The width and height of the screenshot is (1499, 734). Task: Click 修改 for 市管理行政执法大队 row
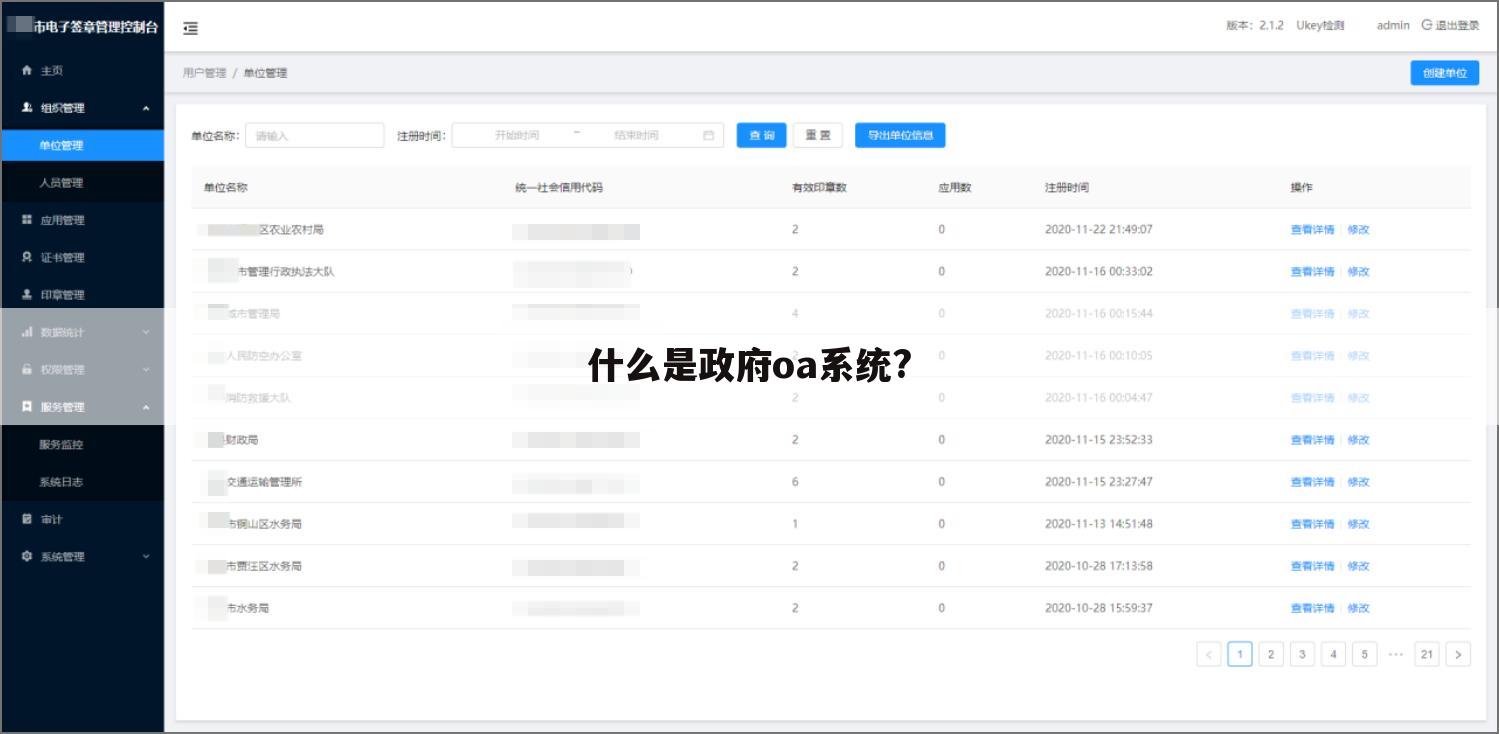[x=1358, y=272]
